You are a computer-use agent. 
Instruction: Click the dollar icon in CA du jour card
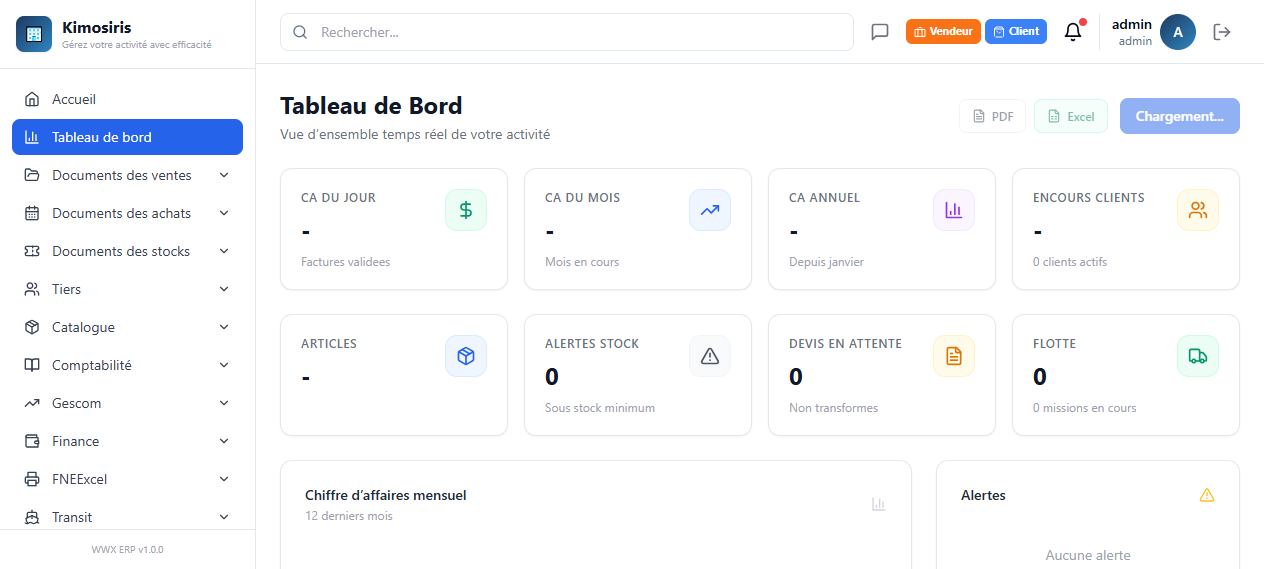click(466, 210)
